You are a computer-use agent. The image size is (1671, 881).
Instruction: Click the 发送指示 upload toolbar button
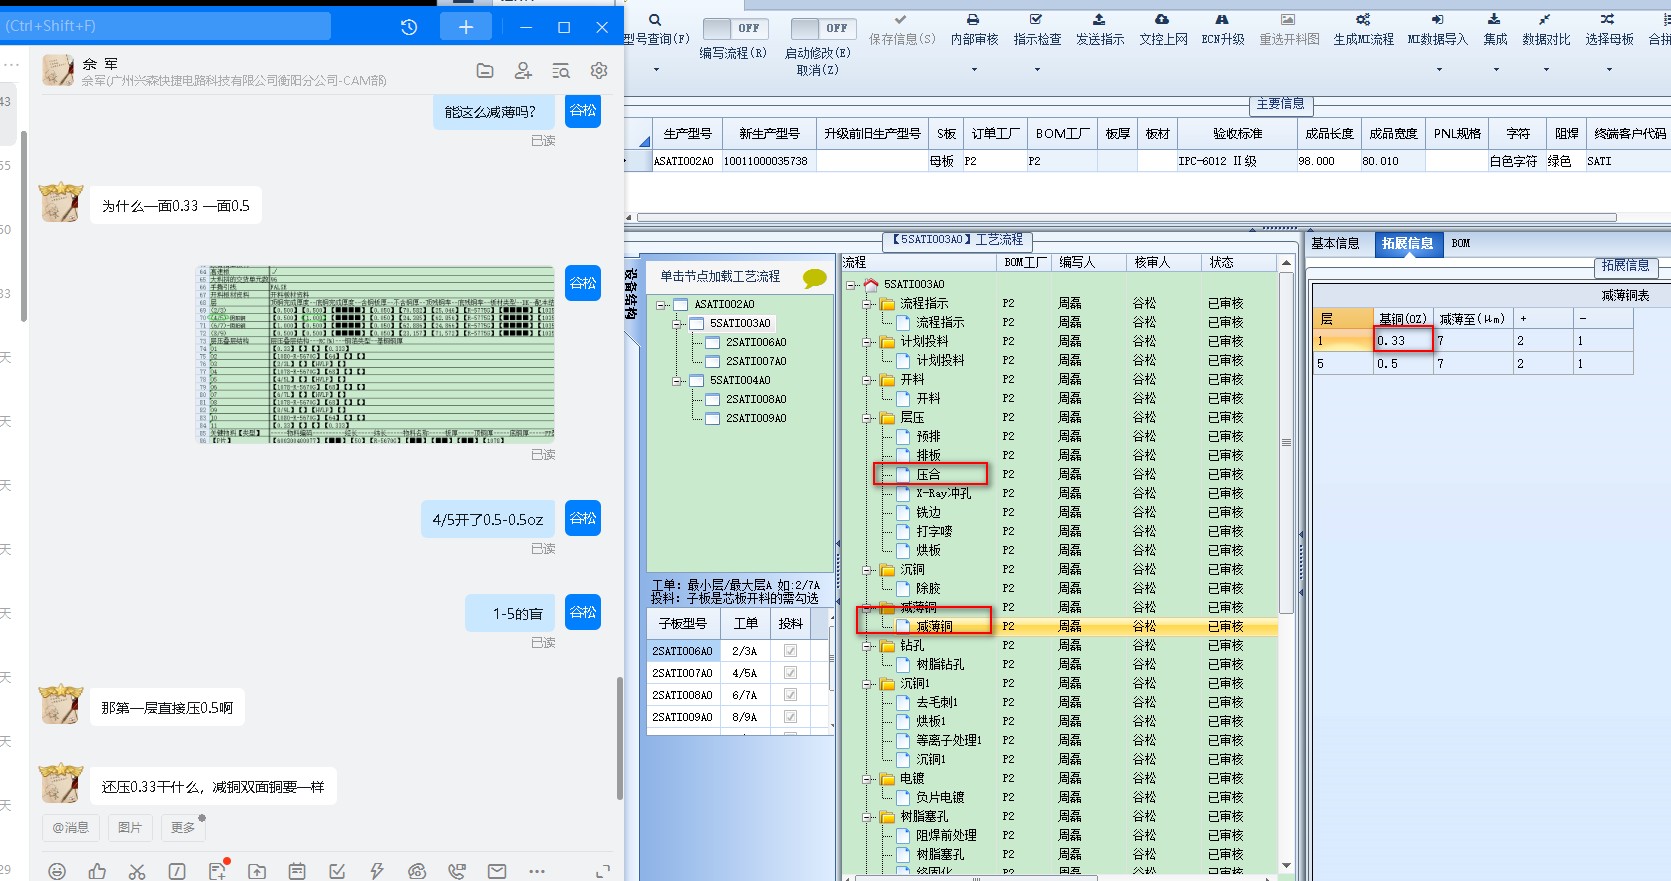coord(1100,30)
